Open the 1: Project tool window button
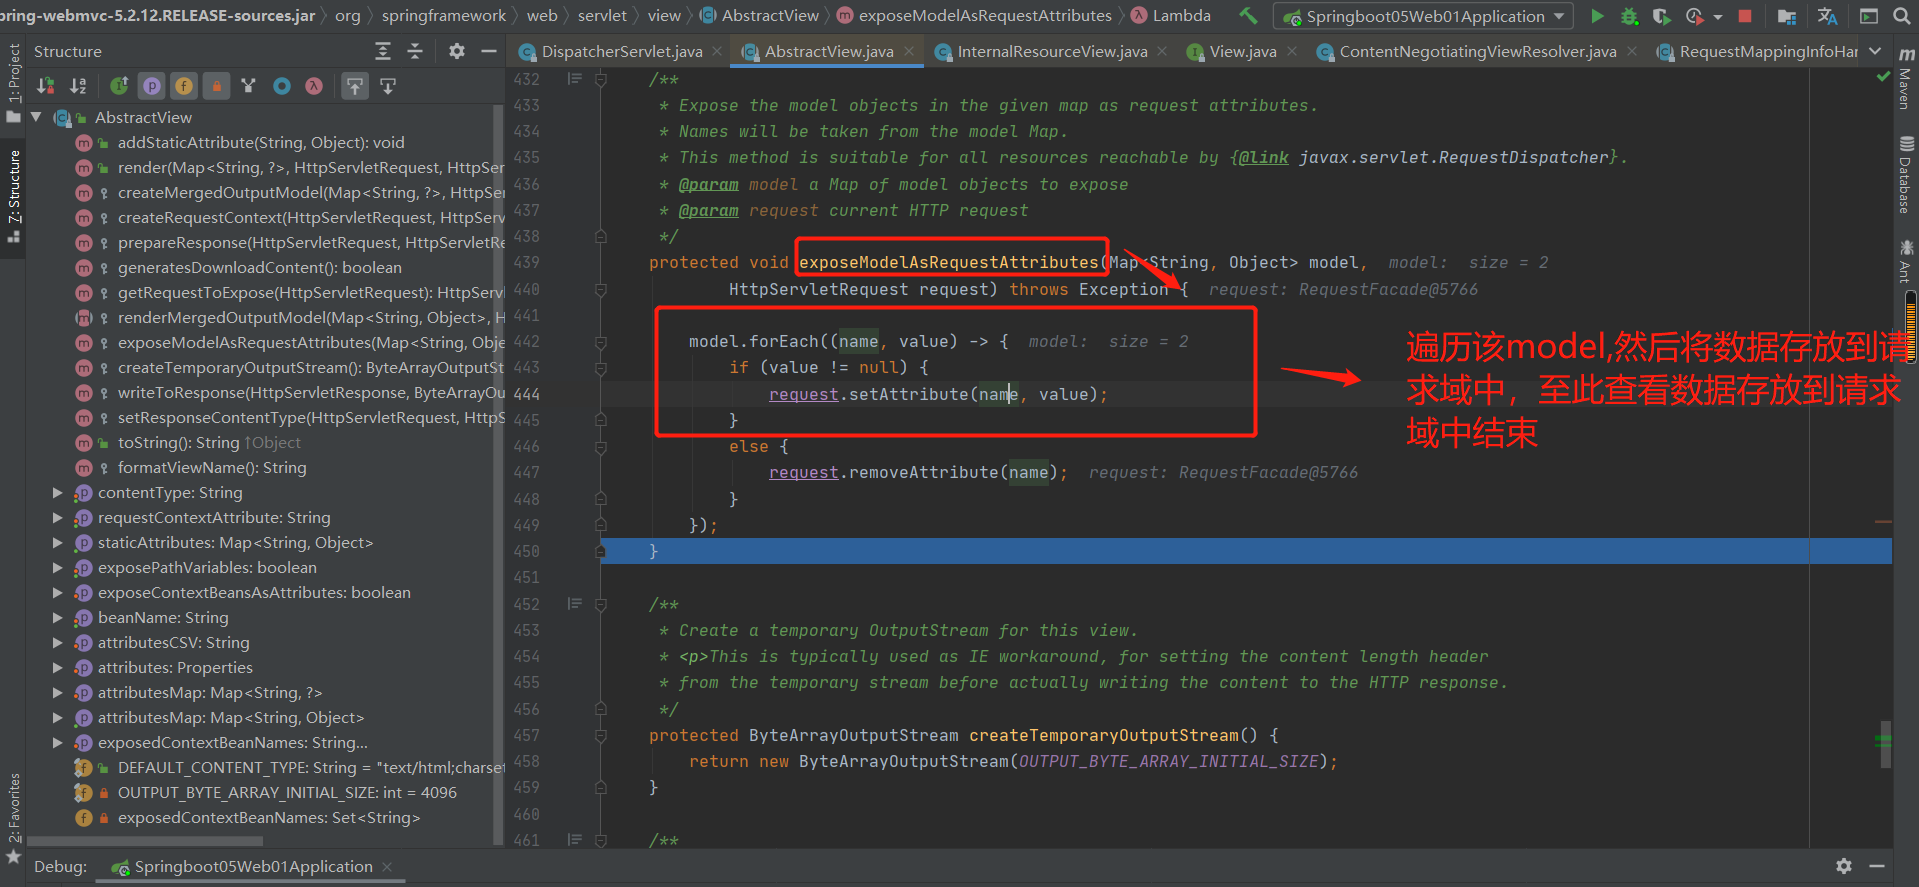The height and width of the screenshot is (887, 1919). [x=13, y=82]
